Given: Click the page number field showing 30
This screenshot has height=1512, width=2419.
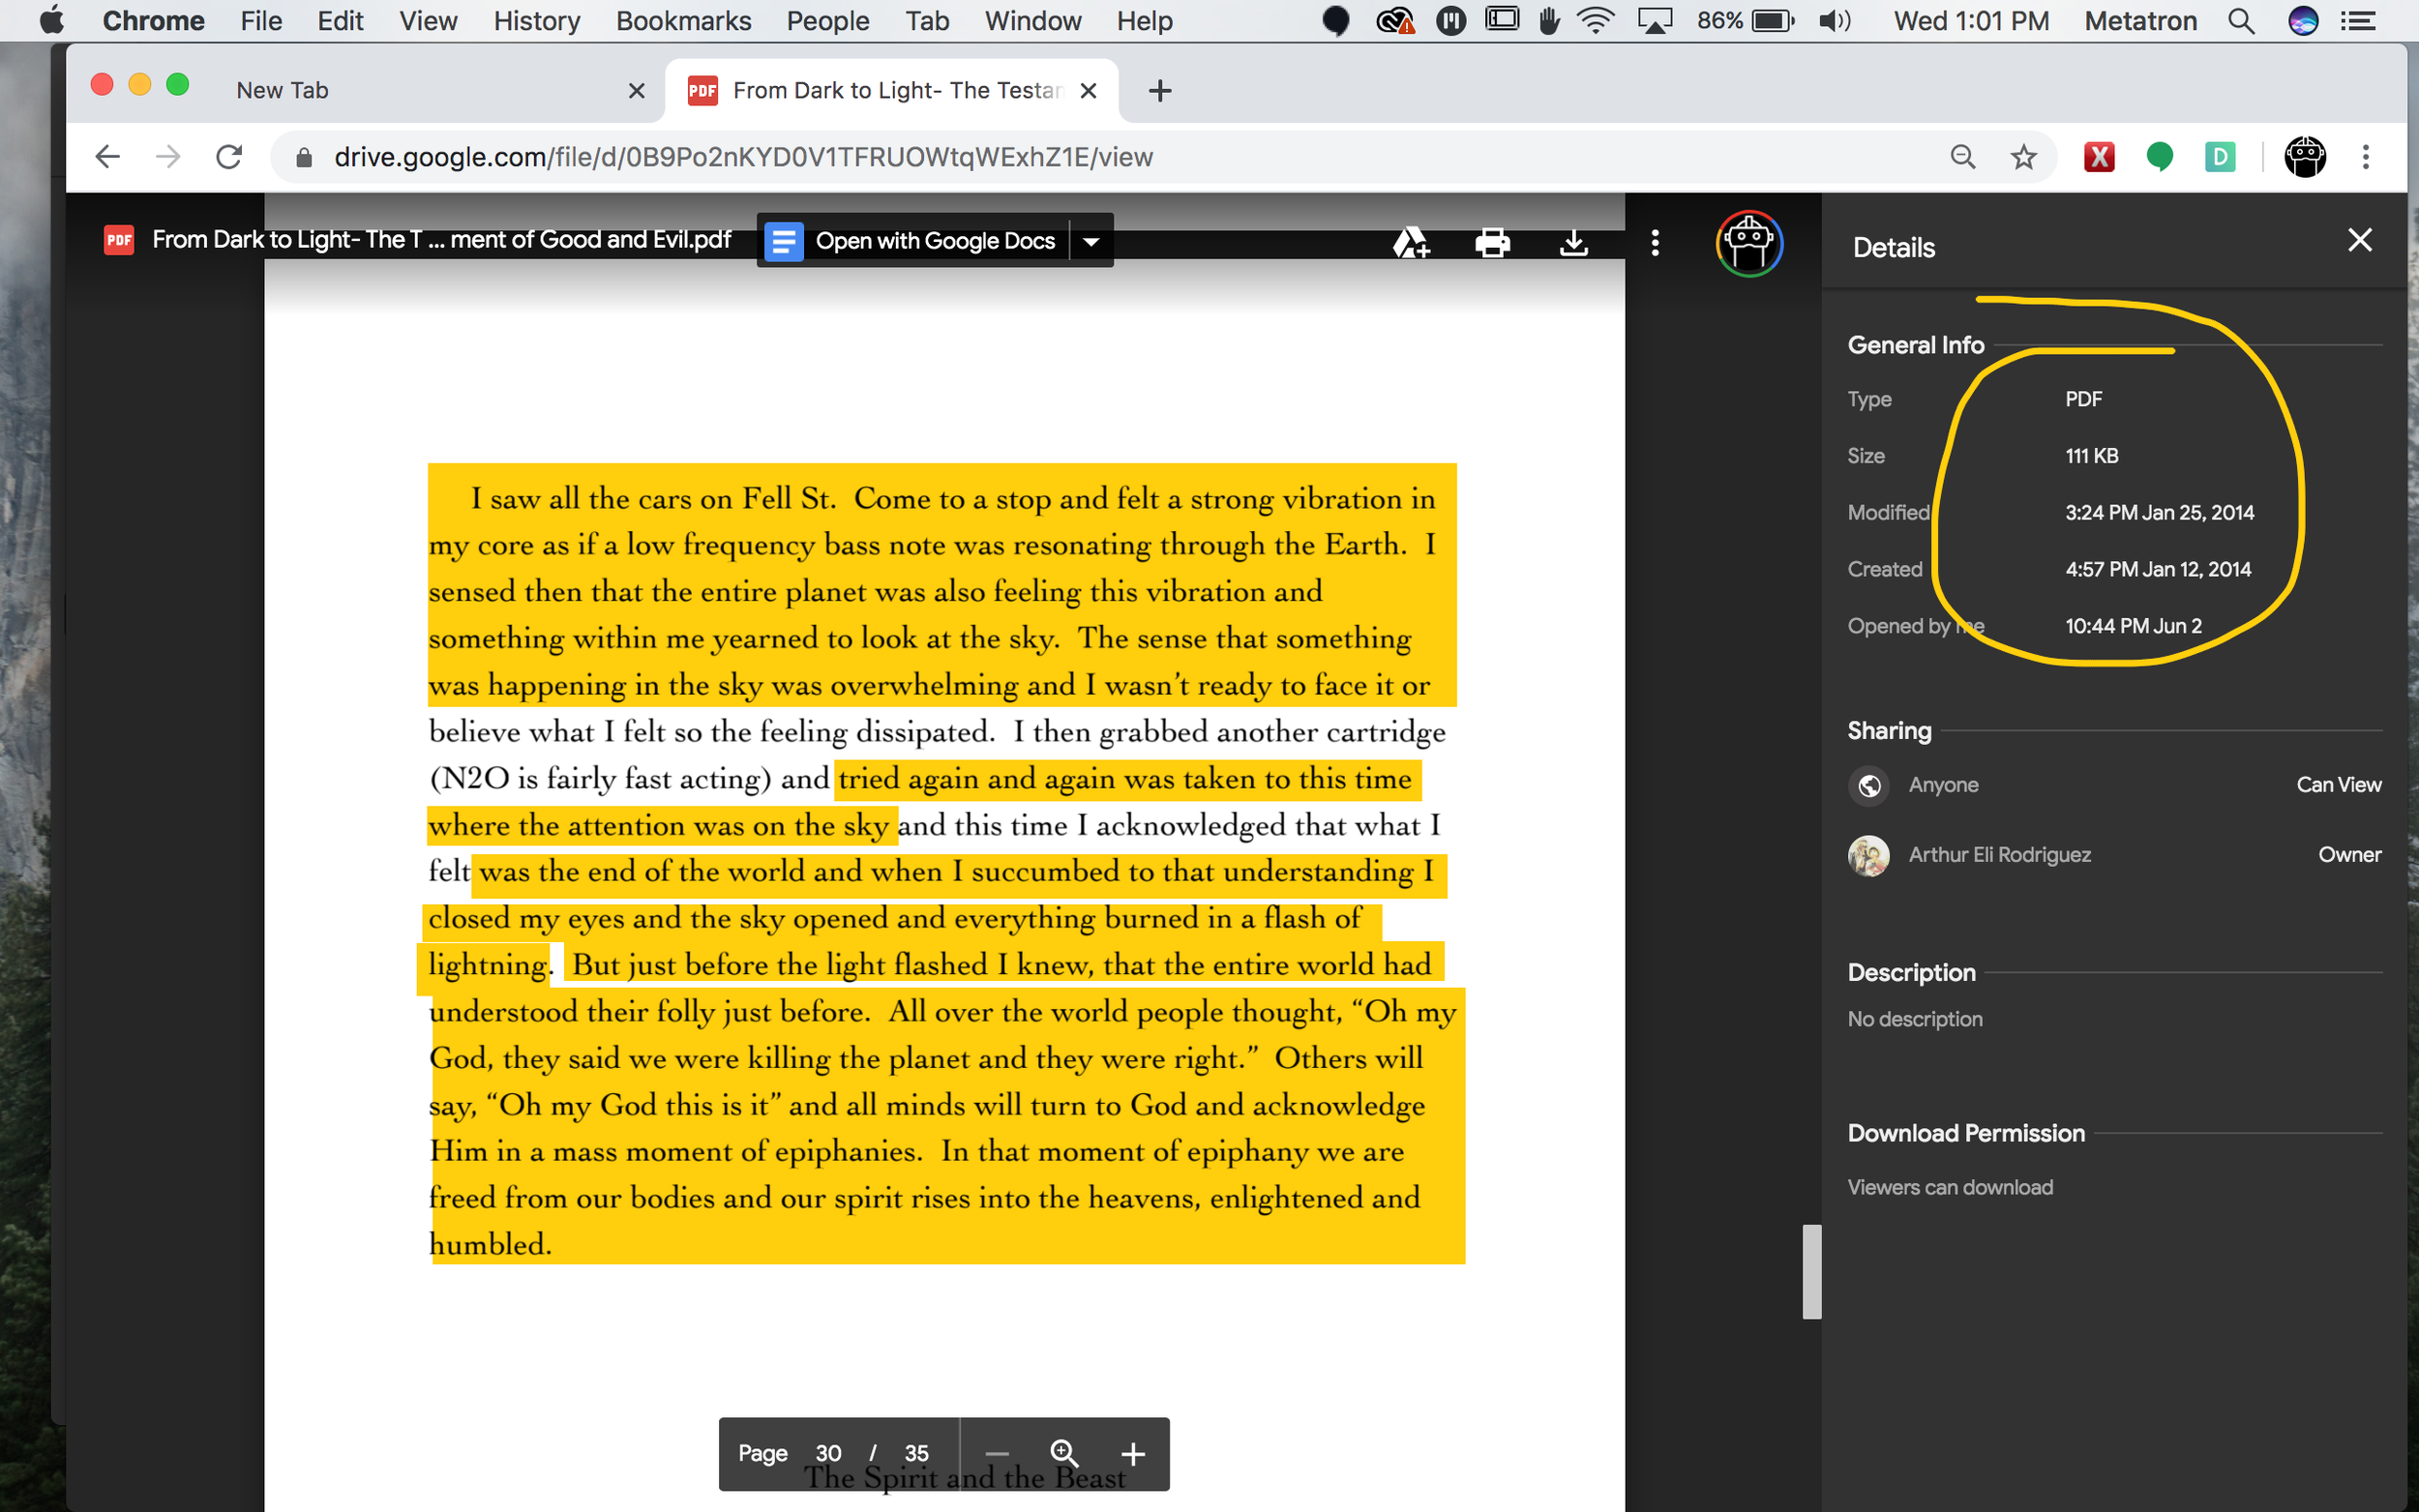Looking at the screenshot, I should click(x=828, y=1453).
